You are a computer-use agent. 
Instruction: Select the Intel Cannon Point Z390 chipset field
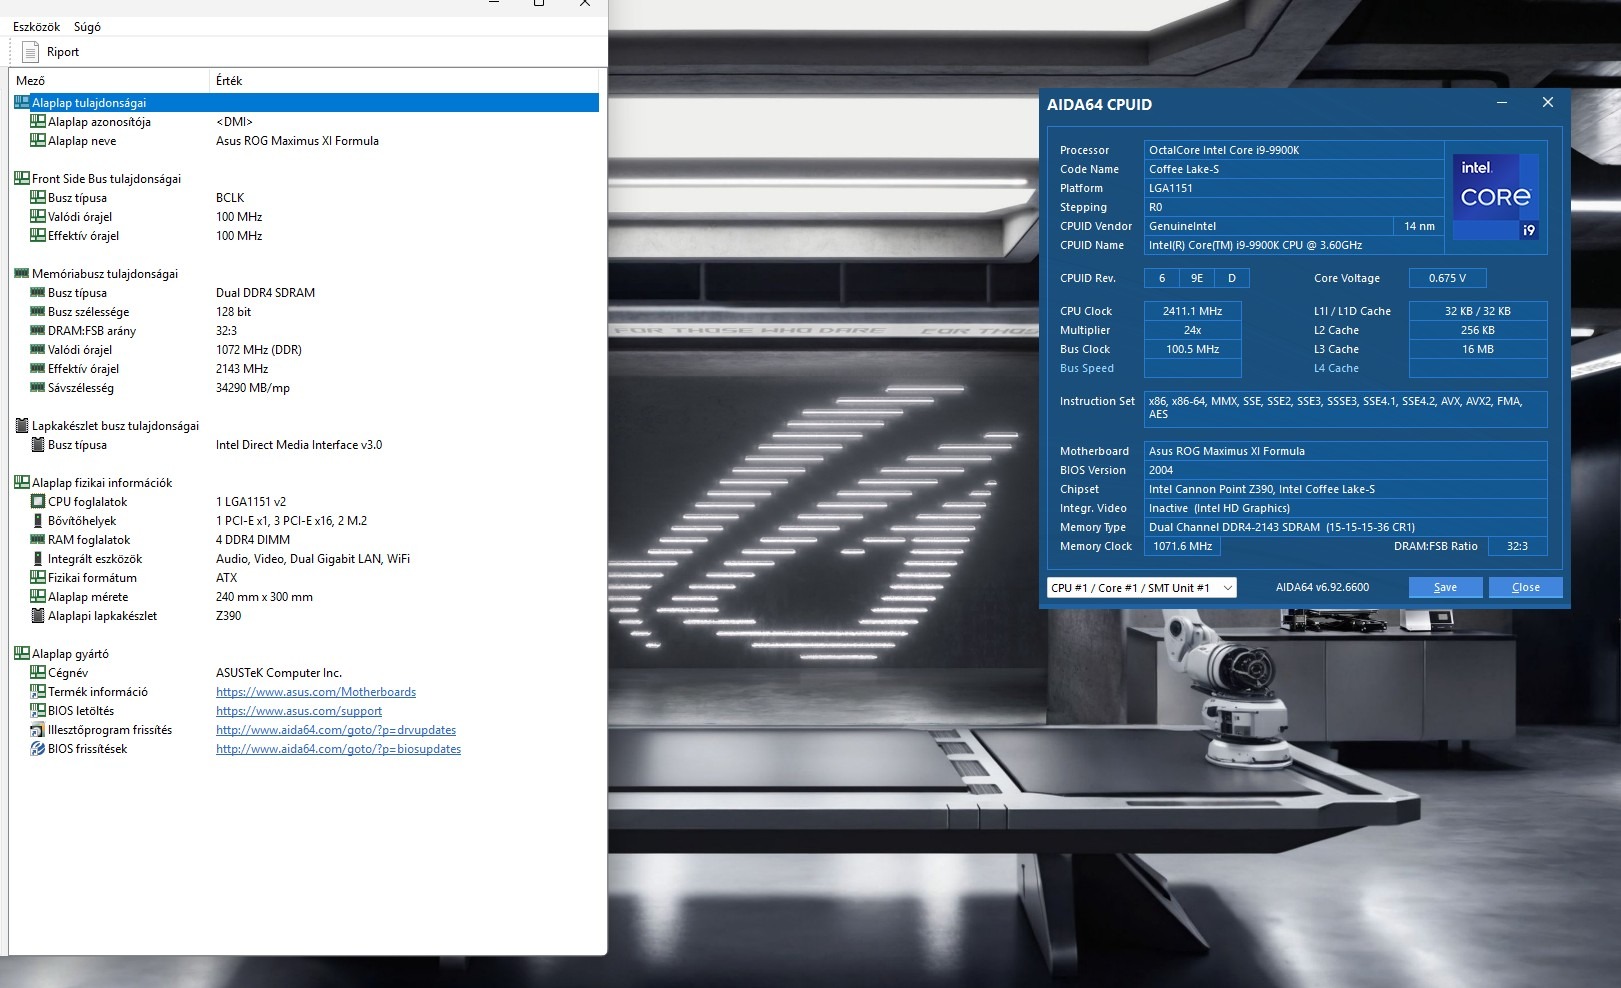pos(1346,489)
